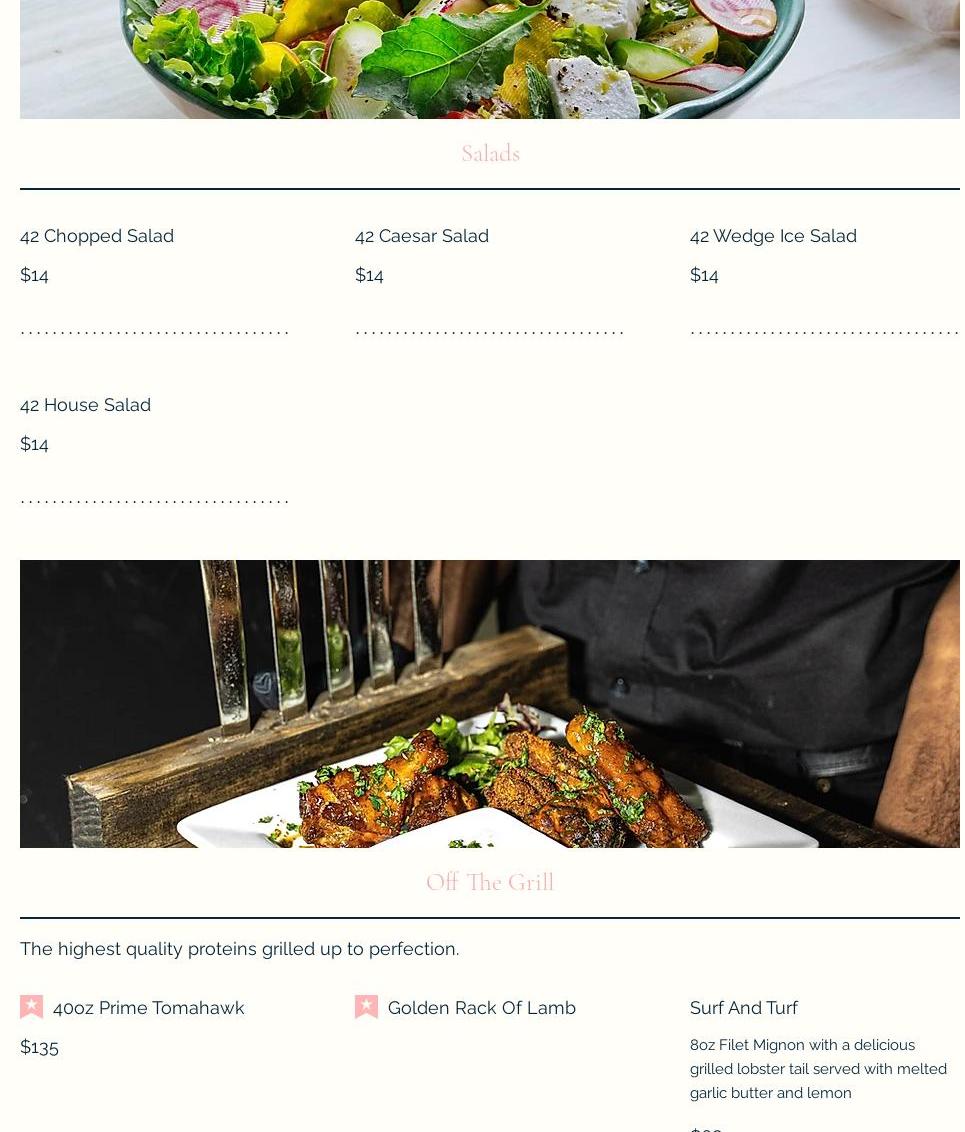The width and height of the screenshot is (965, 1132).
Task: Click the $14 price under 42 Wedge Ice Salad
Action: [704, 275]
